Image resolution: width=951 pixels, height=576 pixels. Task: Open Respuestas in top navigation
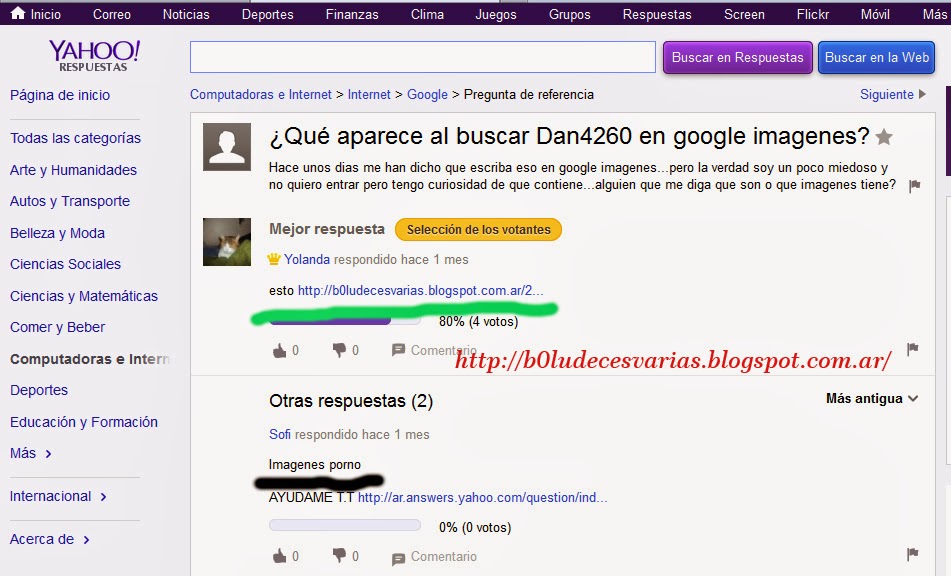[657, 14]
